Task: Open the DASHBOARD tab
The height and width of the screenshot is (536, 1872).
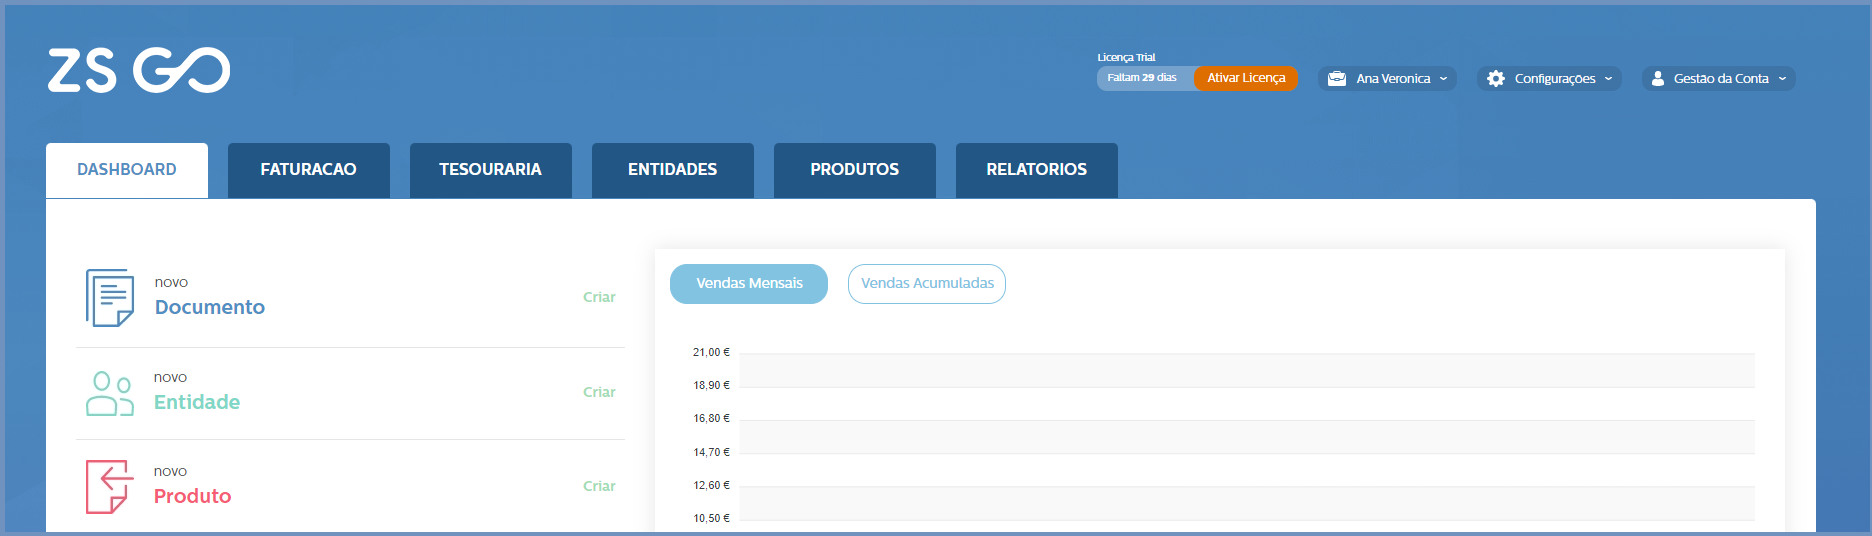Action: pos(127,170)
